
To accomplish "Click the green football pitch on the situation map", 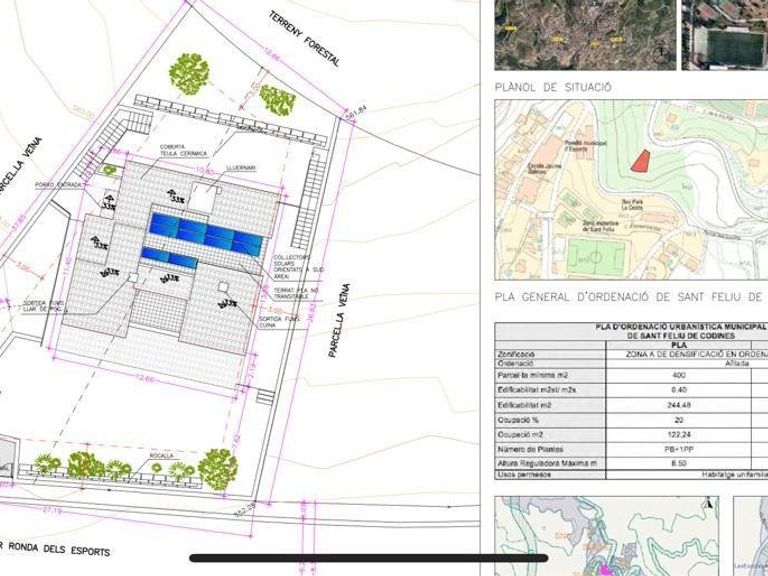I will click(x=596, y=257).
